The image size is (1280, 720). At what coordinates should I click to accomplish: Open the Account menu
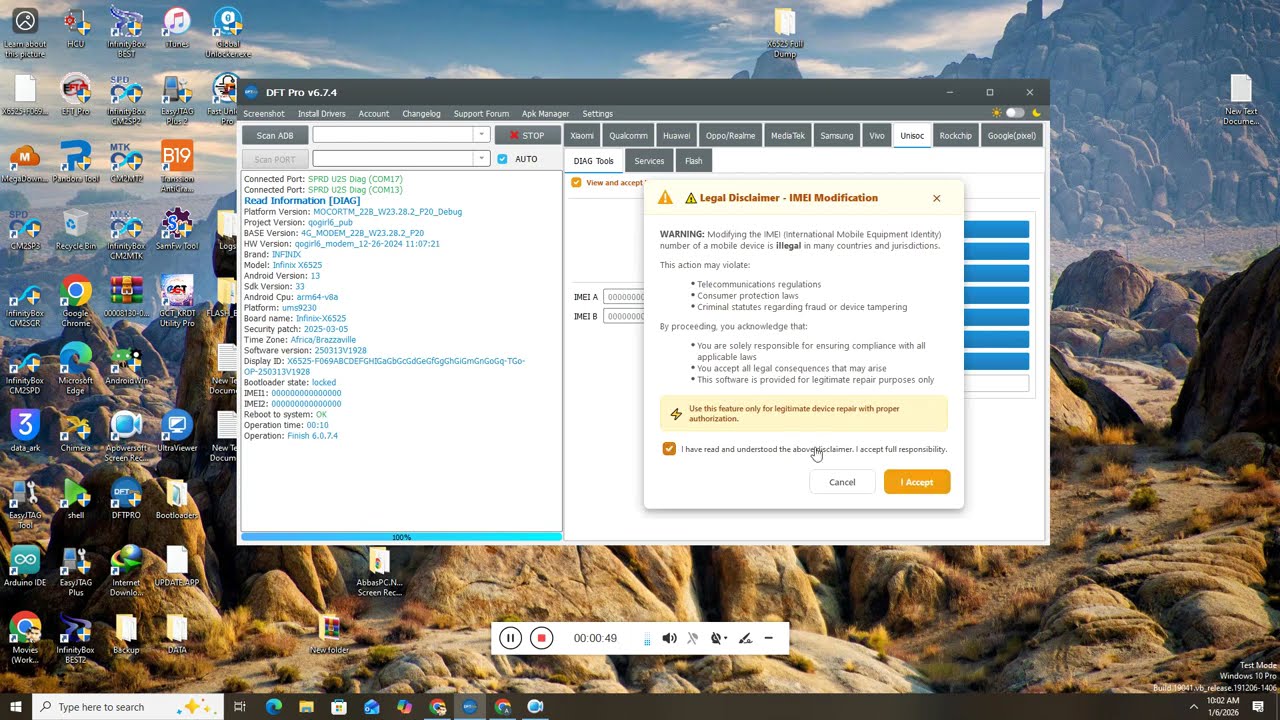point(374,113)
